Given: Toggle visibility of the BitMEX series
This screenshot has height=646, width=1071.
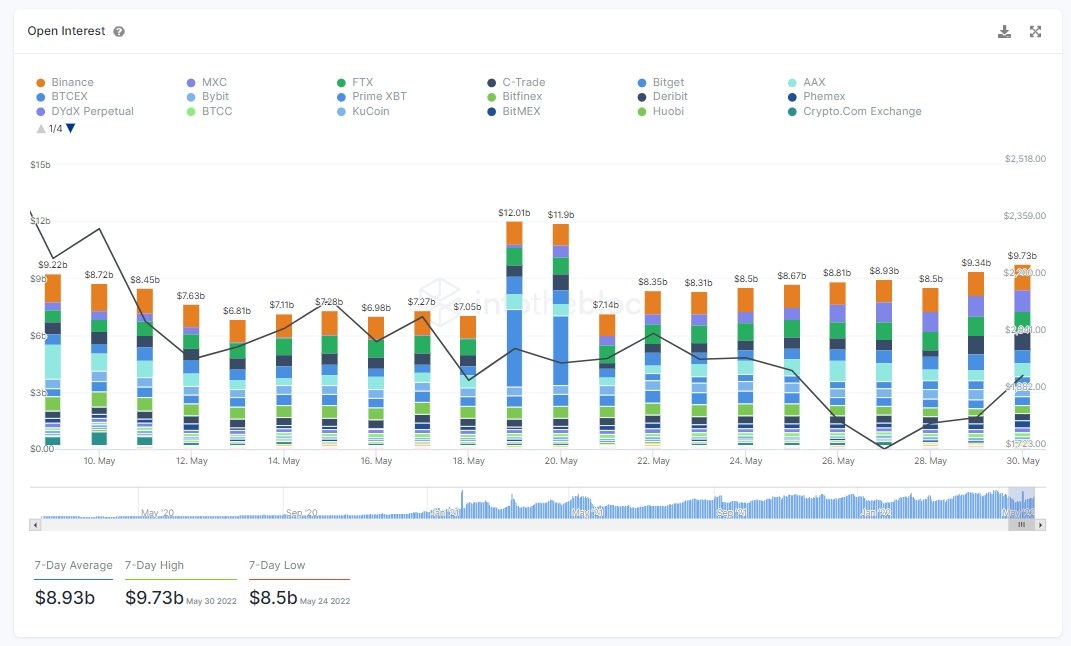Looking at the screenshot, I should pyautogui.click(x=492, y=111).
